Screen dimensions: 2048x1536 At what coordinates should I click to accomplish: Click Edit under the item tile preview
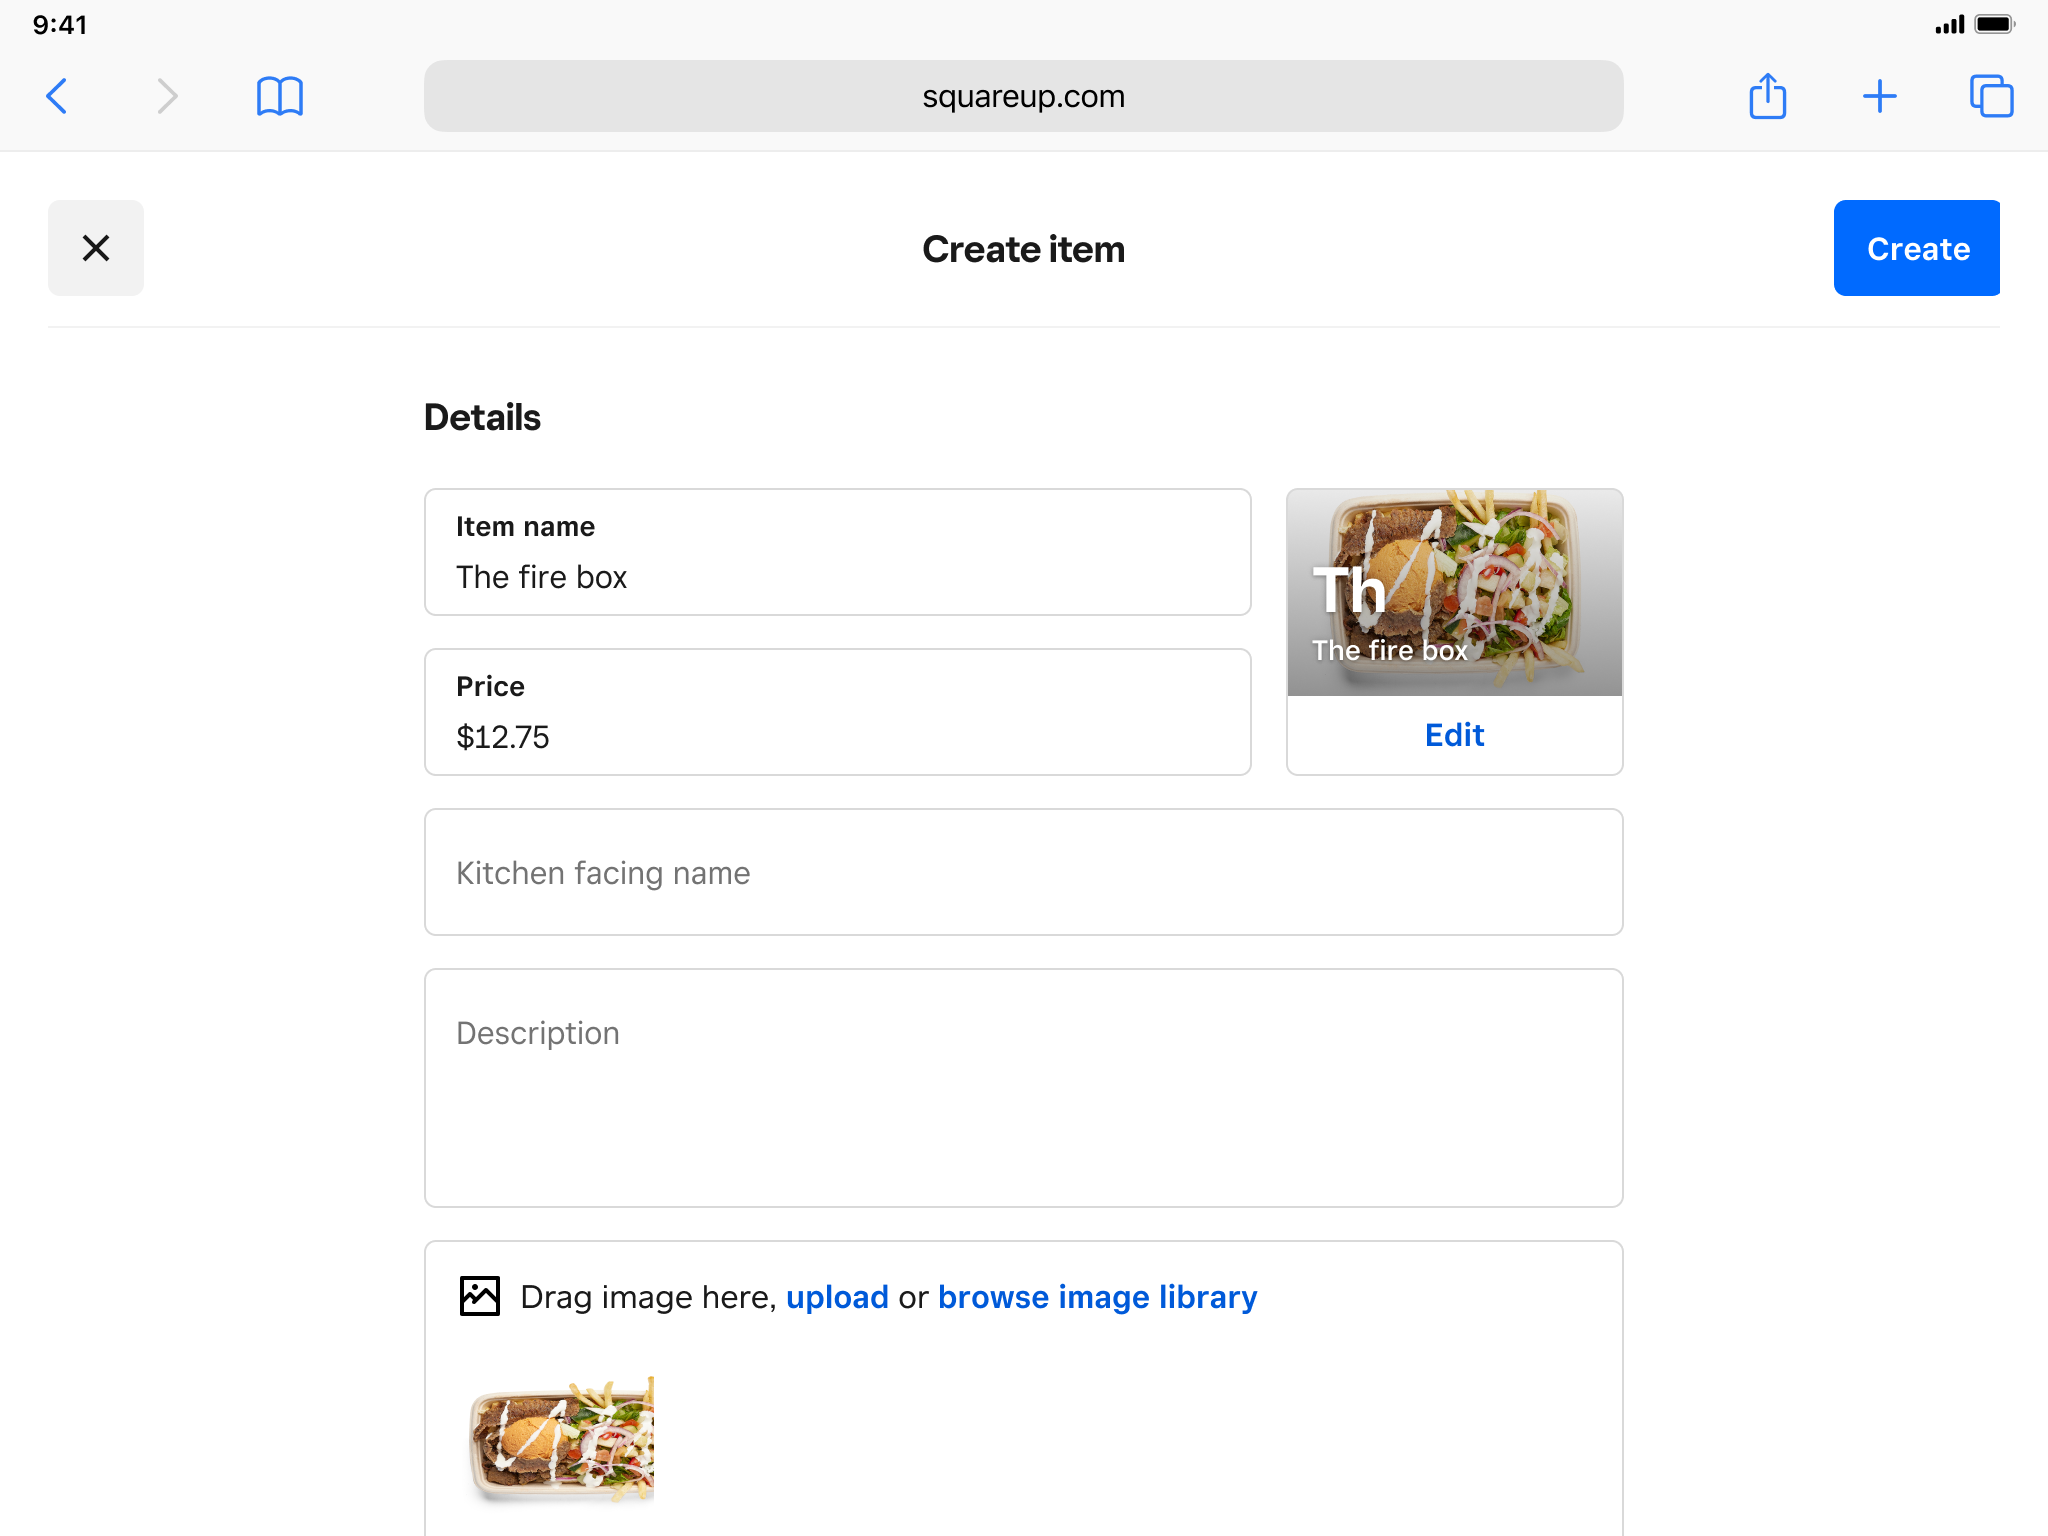(x=1454, y=735)
